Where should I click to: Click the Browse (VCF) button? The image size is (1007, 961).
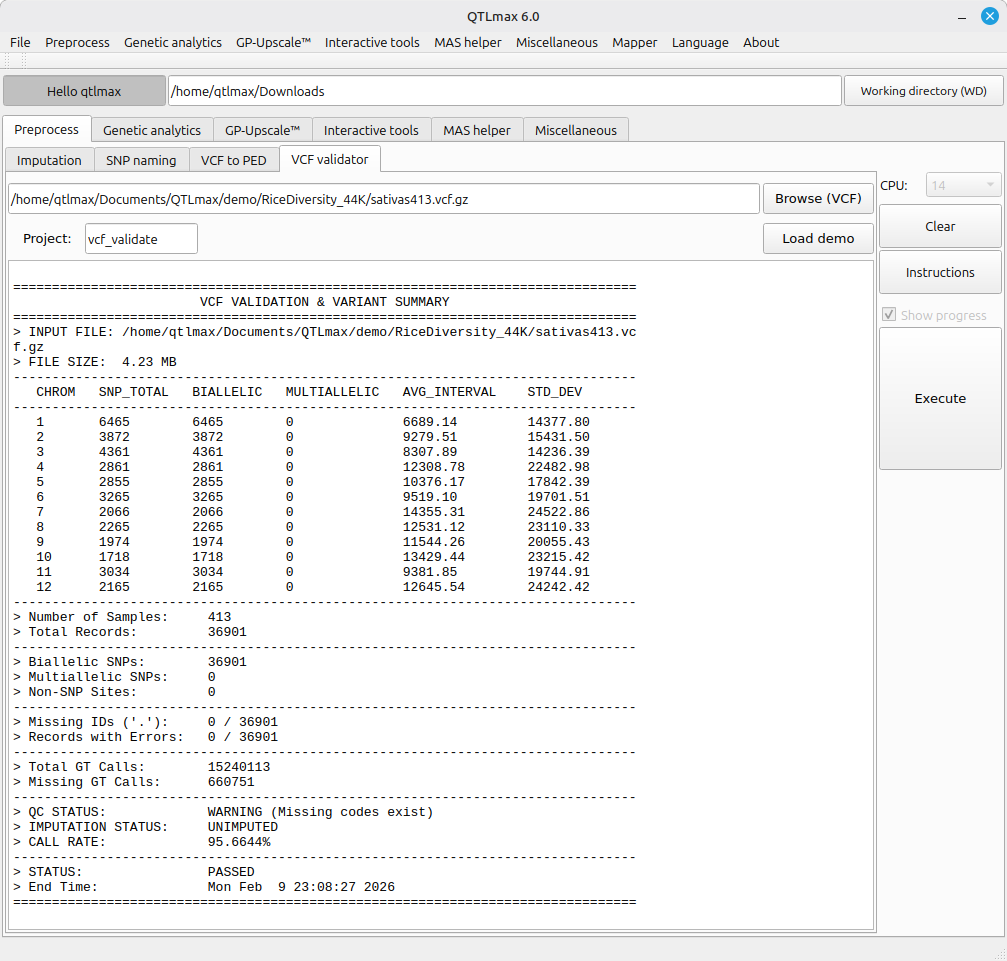(818, 198)
